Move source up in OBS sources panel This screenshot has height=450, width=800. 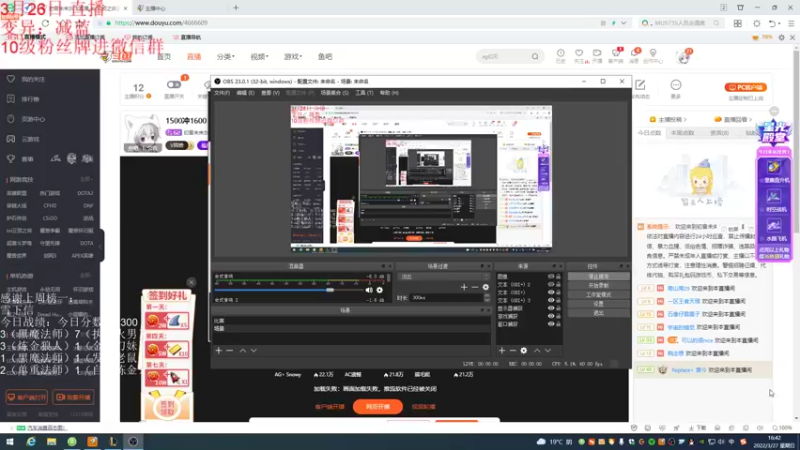pyautogui.click(x=537, y=351)
